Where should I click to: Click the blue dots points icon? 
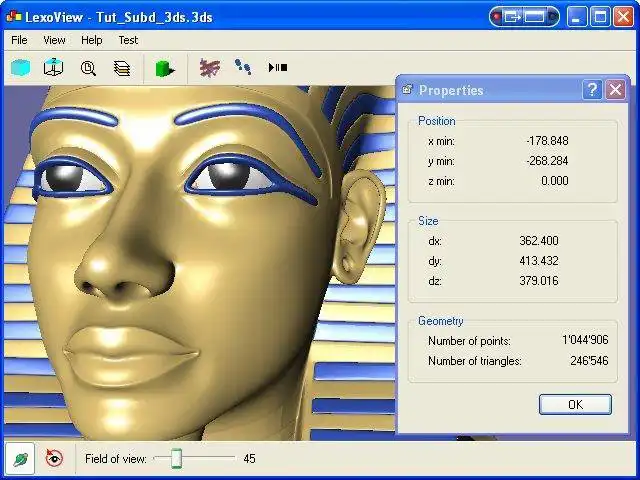click(x=243, y=67)
